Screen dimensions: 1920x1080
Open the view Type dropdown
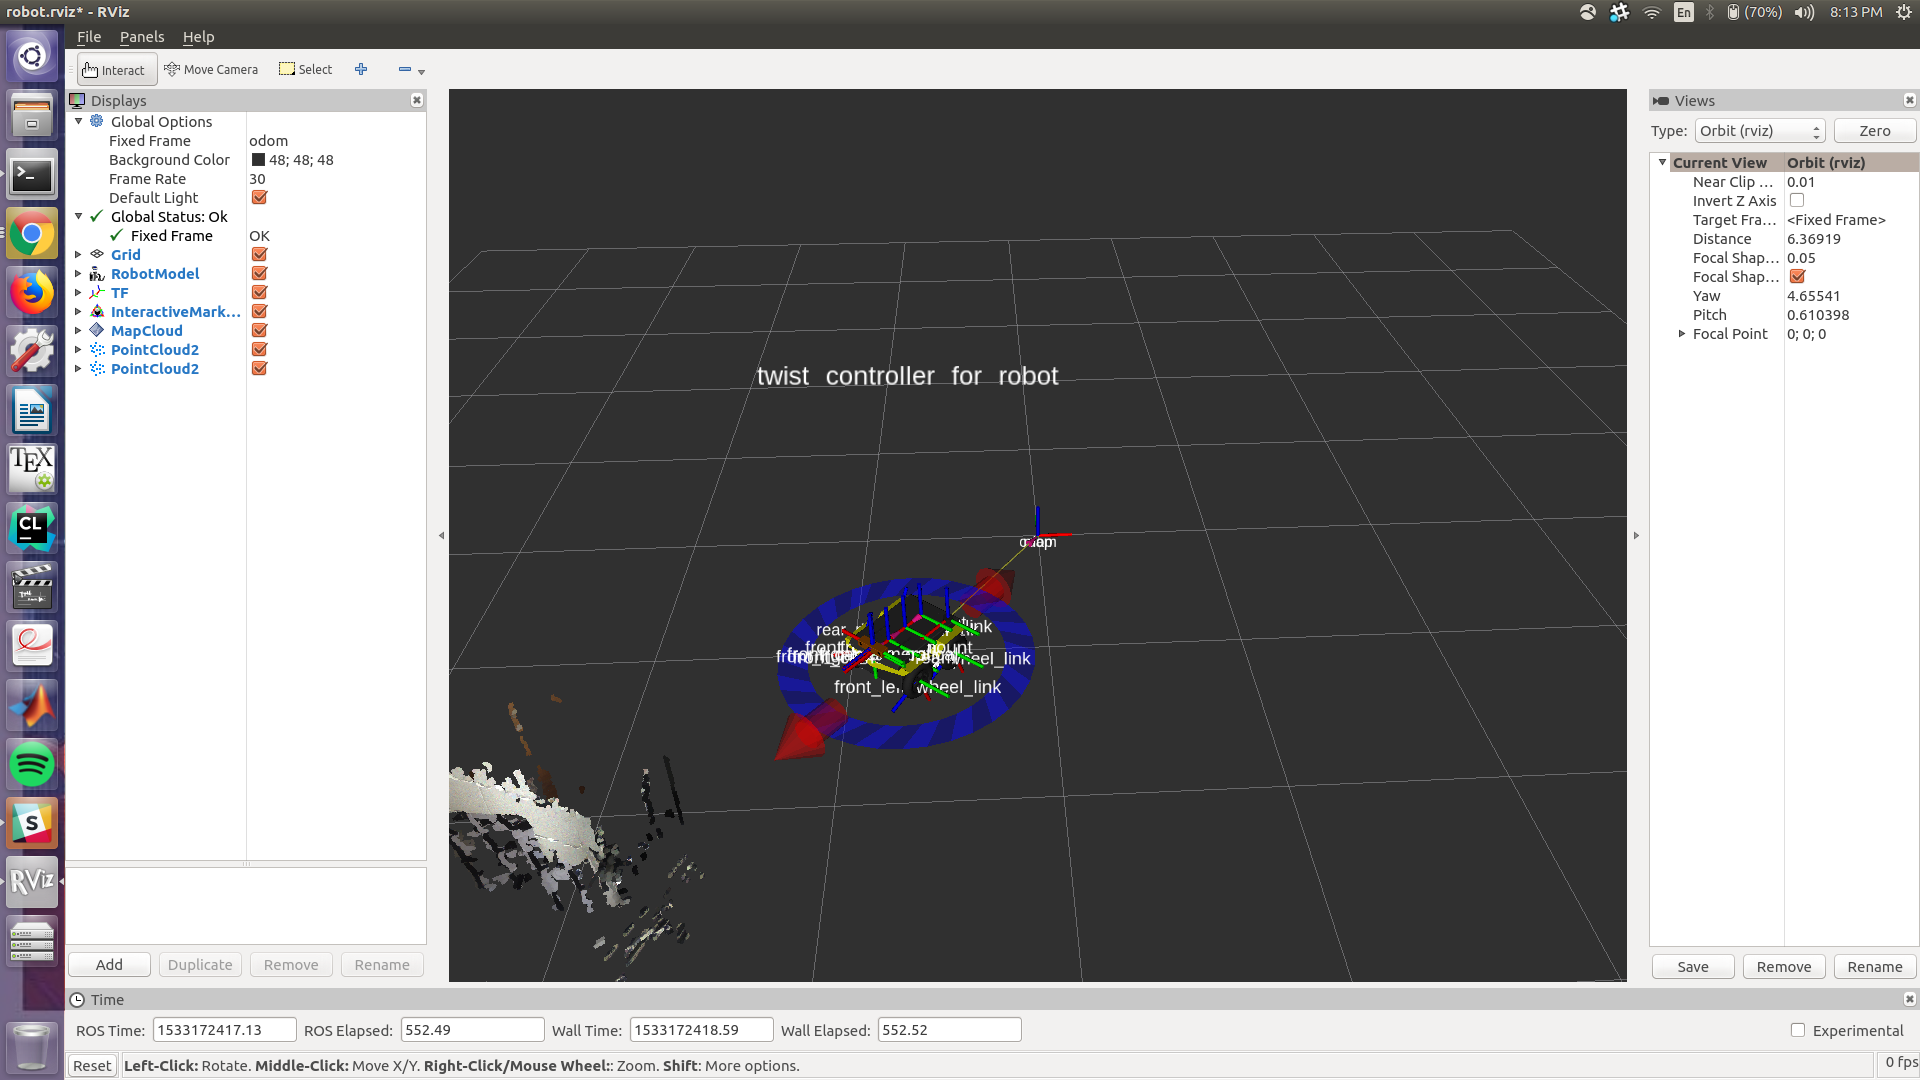click(x=1759, y=131)
